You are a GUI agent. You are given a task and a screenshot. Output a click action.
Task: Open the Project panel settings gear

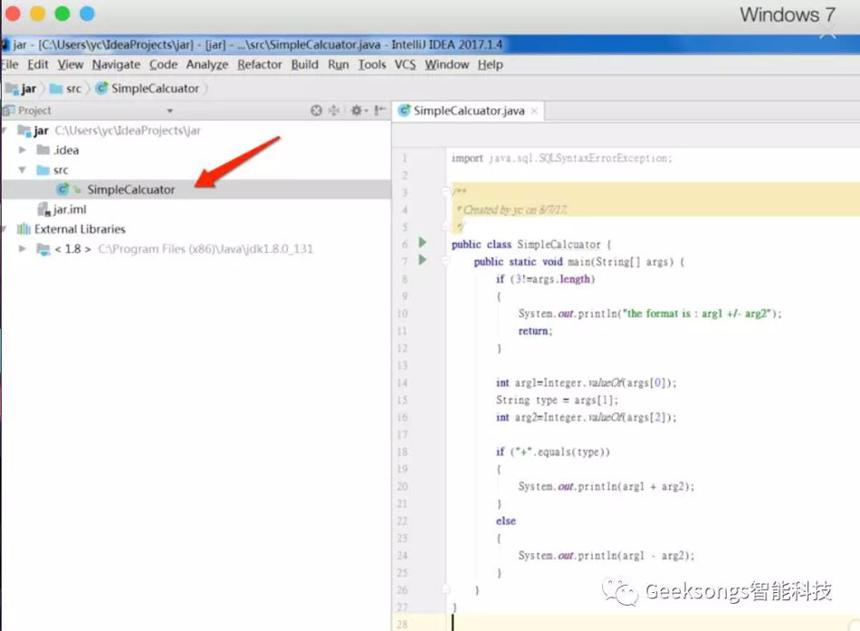(357, 110)
